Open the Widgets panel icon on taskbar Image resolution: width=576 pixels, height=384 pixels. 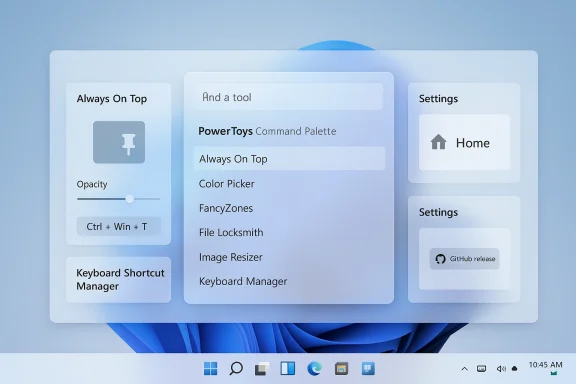288,368
